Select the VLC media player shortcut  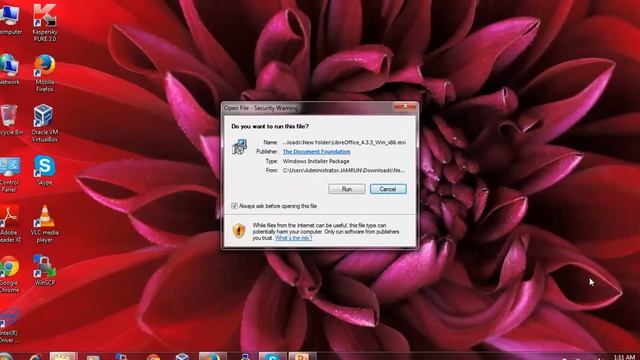pyautogui.click(x=44, y=224)
